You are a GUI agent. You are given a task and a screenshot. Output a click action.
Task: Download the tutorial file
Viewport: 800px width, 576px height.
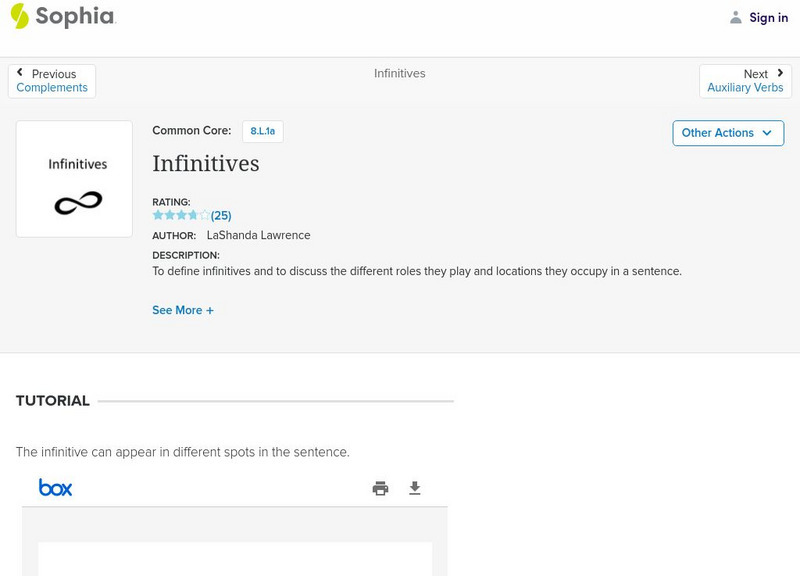[415, 488]
